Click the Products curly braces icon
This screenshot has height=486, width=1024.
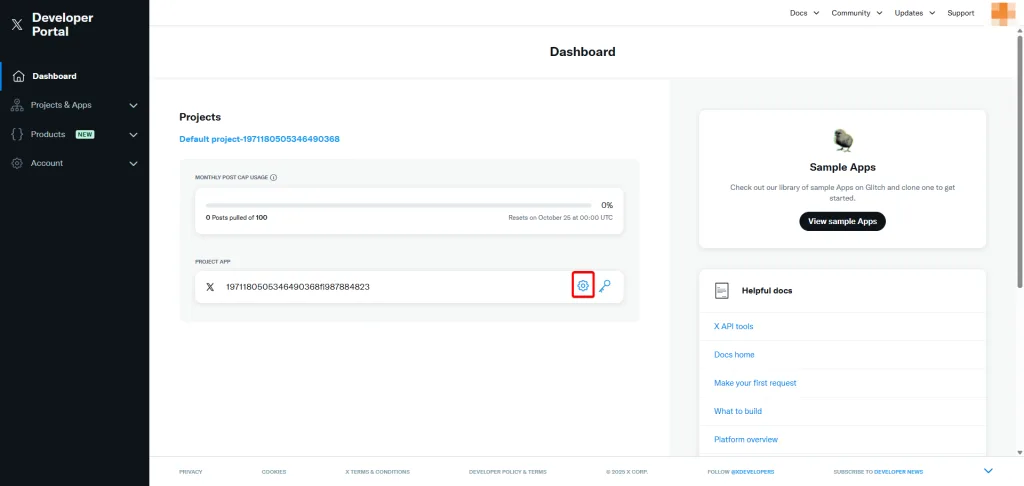point(17,135)
